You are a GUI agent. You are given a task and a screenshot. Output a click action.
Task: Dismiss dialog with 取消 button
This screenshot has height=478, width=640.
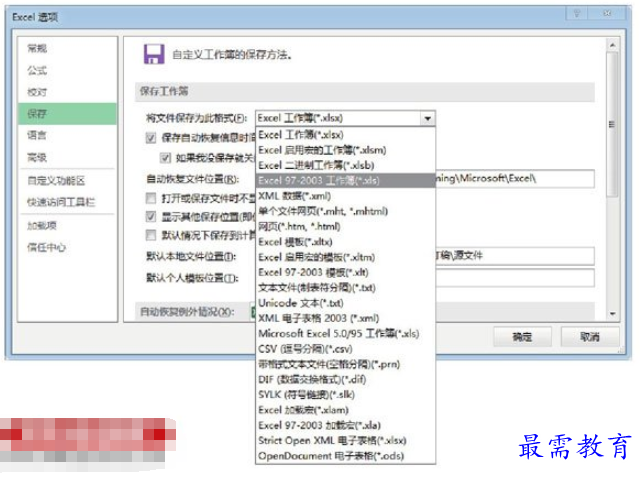coord(590,337)
